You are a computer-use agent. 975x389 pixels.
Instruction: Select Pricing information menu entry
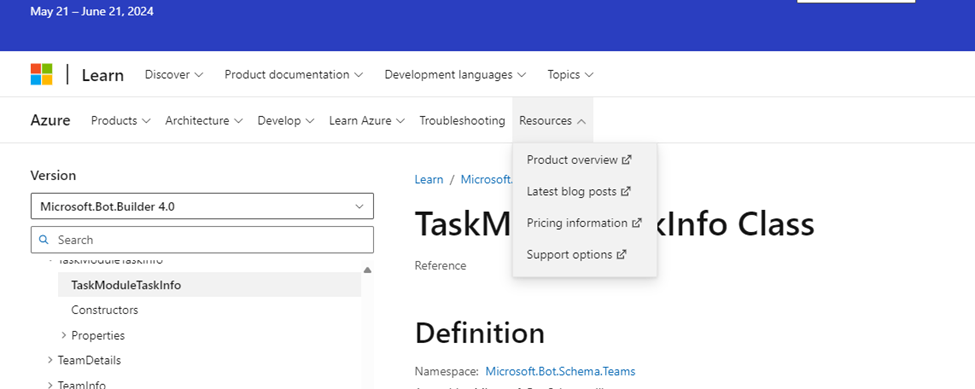(x=584, y=222)
